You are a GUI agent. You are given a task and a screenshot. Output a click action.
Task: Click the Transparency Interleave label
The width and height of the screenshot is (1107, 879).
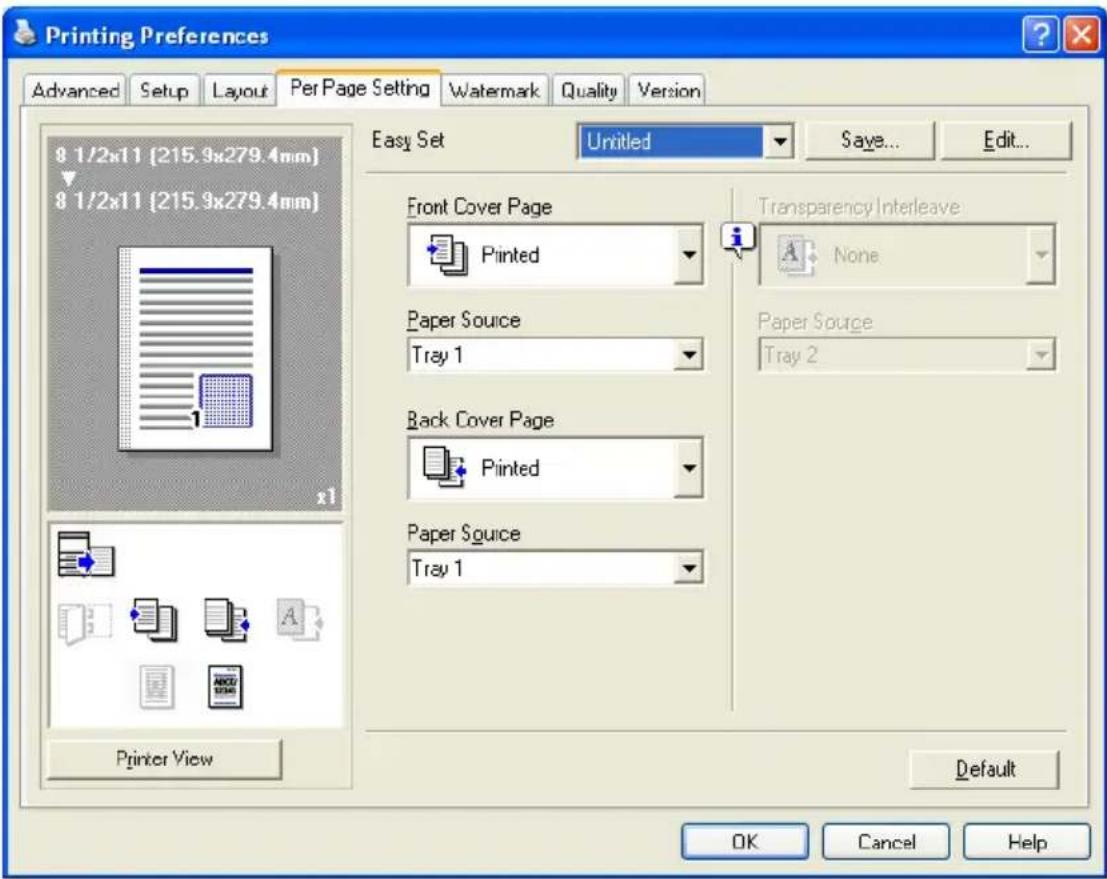(859, 207)
